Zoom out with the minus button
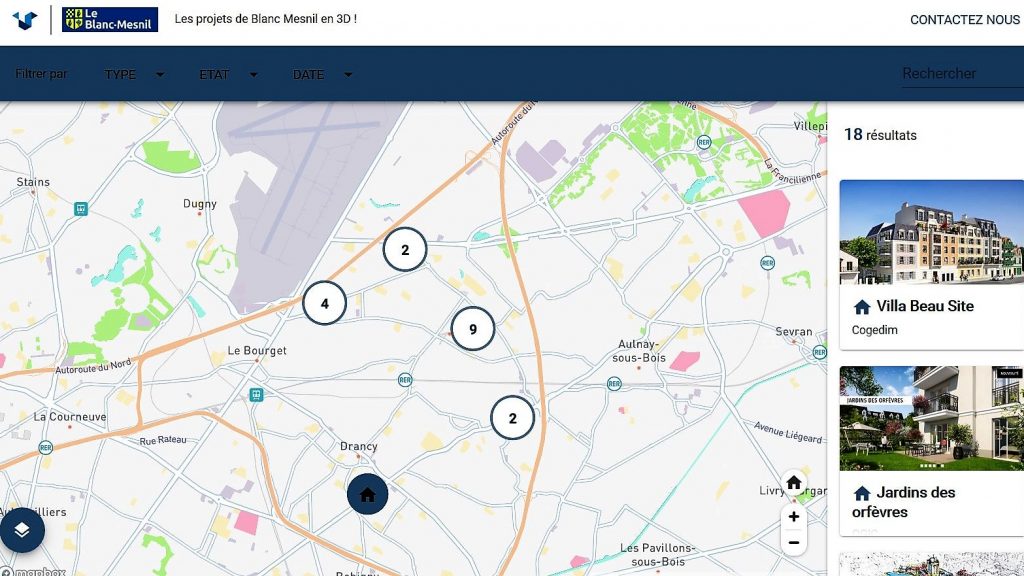Screen dimensions: 1024x576 tap(793, 543)
